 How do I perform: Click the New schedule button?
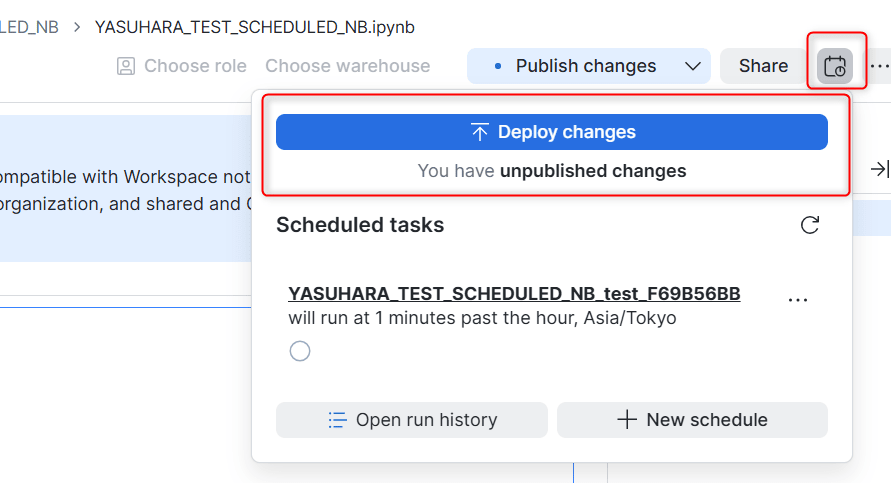coord(692,420)
